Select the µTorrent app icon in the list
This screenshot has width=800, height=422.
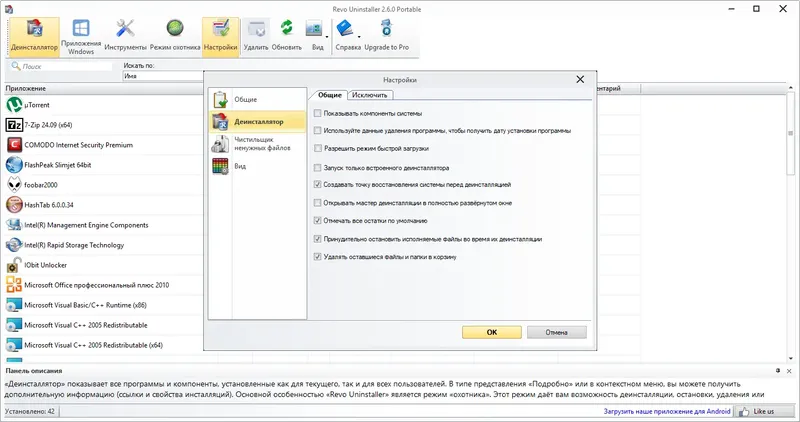coord(14,105)
